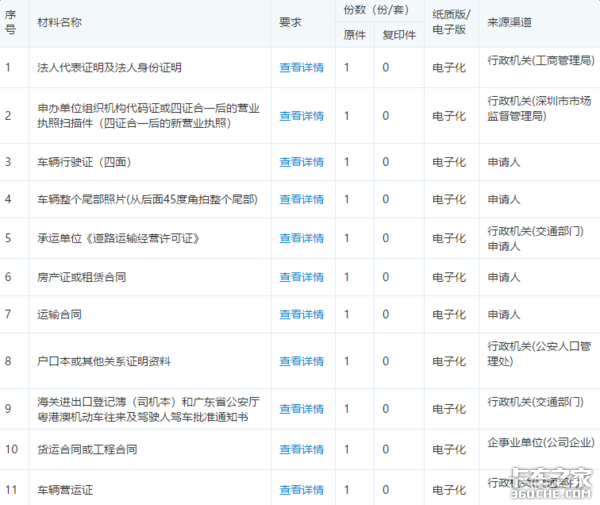Screen dimensions: 600x505
Task: Select the 复印件 sub-header
Action: click(x=399, y=35)
